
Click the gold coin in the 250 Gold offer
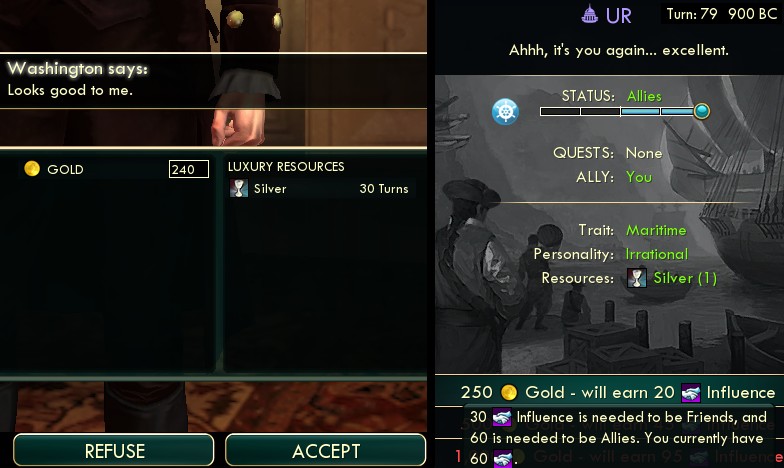point(508,392)
